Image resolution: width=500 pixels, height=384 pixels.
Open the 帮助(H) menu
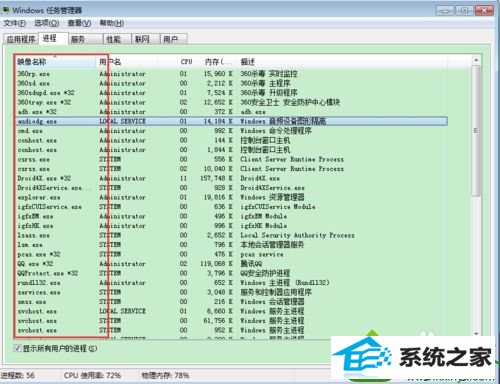point(112,23)
